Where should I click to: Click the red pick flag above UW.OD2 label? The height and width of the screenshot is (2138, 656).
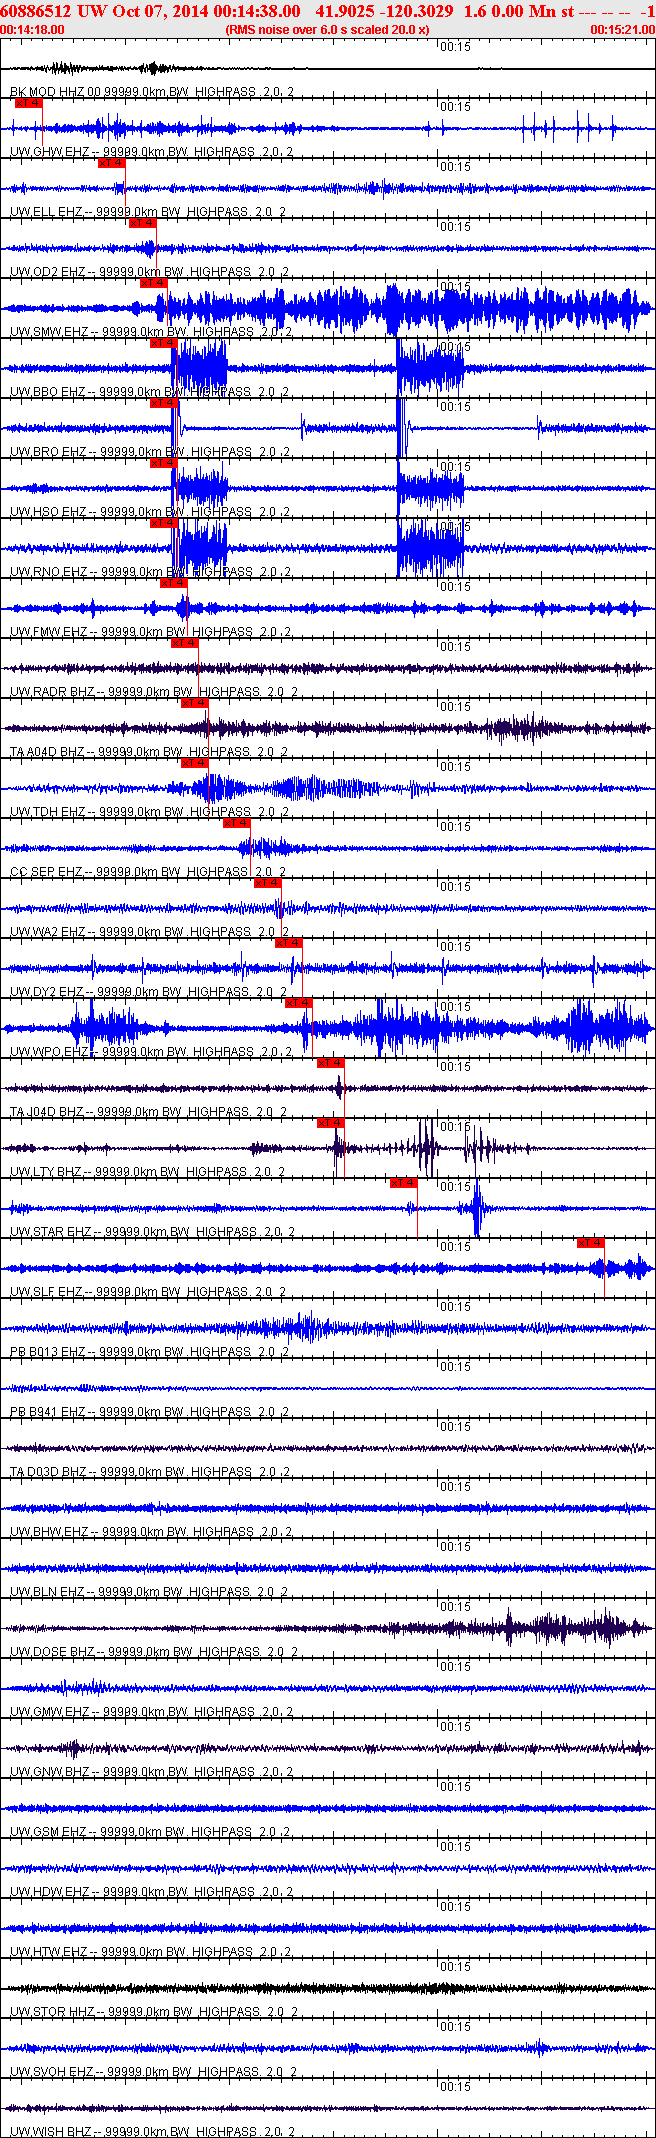point(142,222)
